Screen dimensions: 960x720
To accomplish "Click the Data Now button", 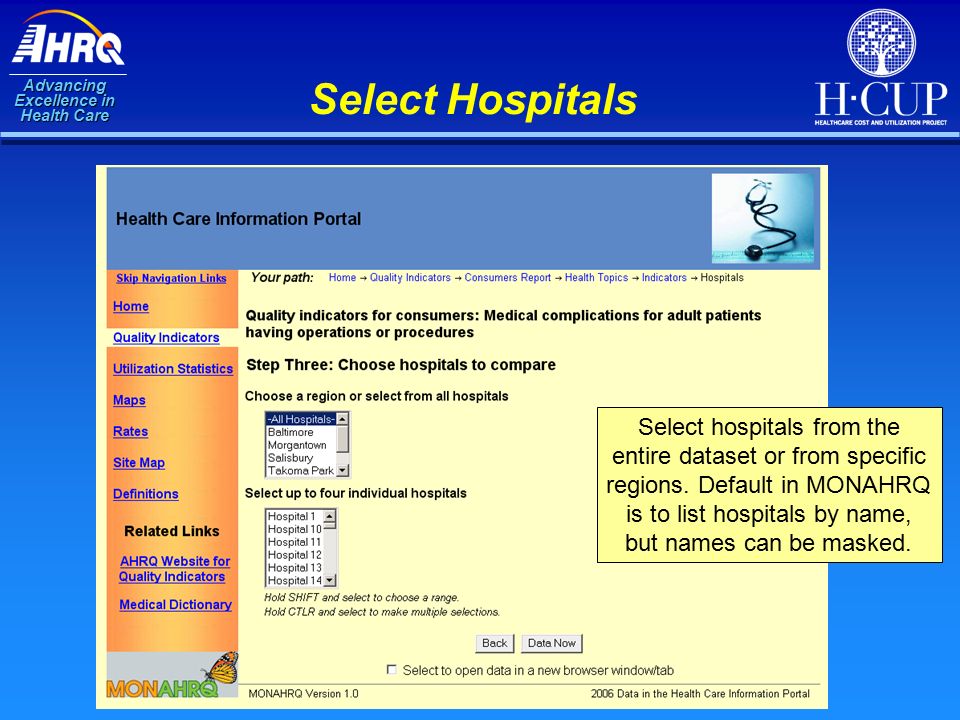I will point(552,643).
